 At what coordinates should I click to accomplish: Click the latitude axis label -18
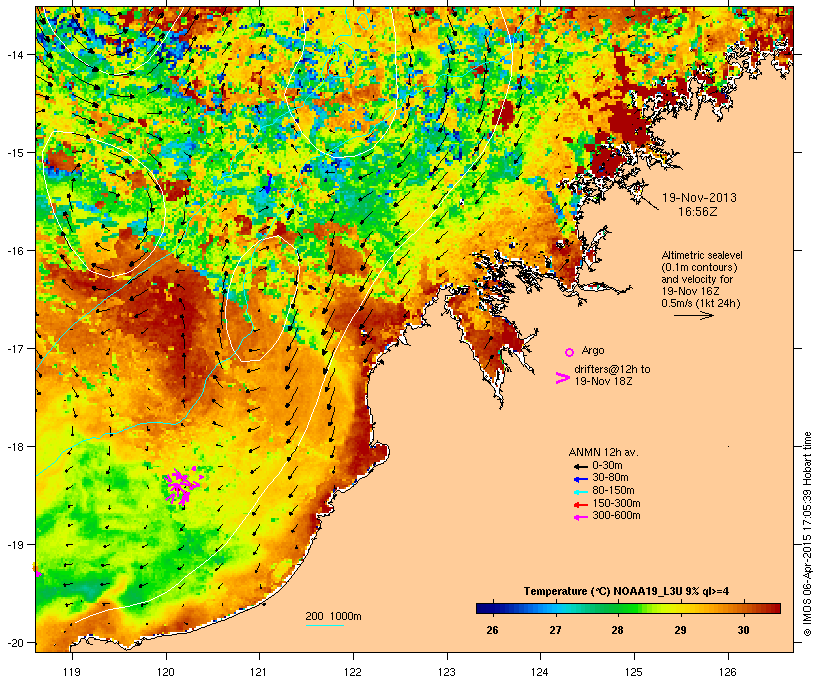[x=14, y=447]
